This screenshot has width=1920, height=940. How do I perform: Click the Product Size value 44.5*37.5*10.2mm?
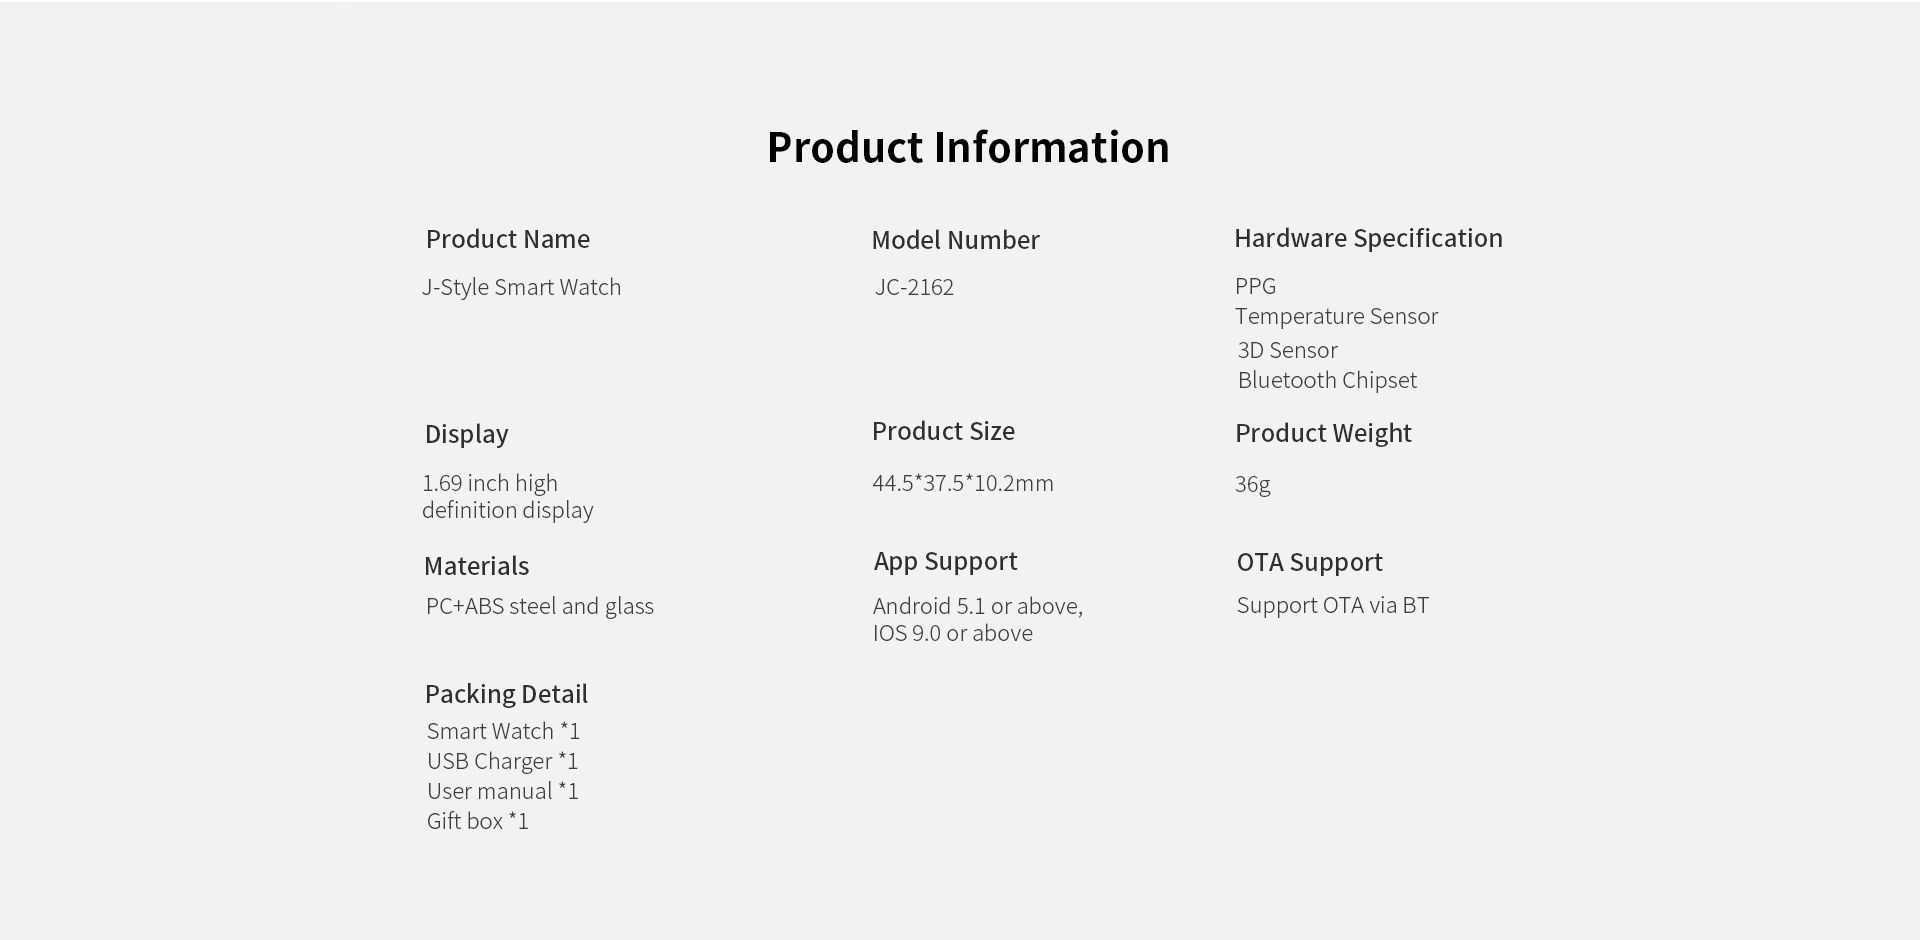963,483
